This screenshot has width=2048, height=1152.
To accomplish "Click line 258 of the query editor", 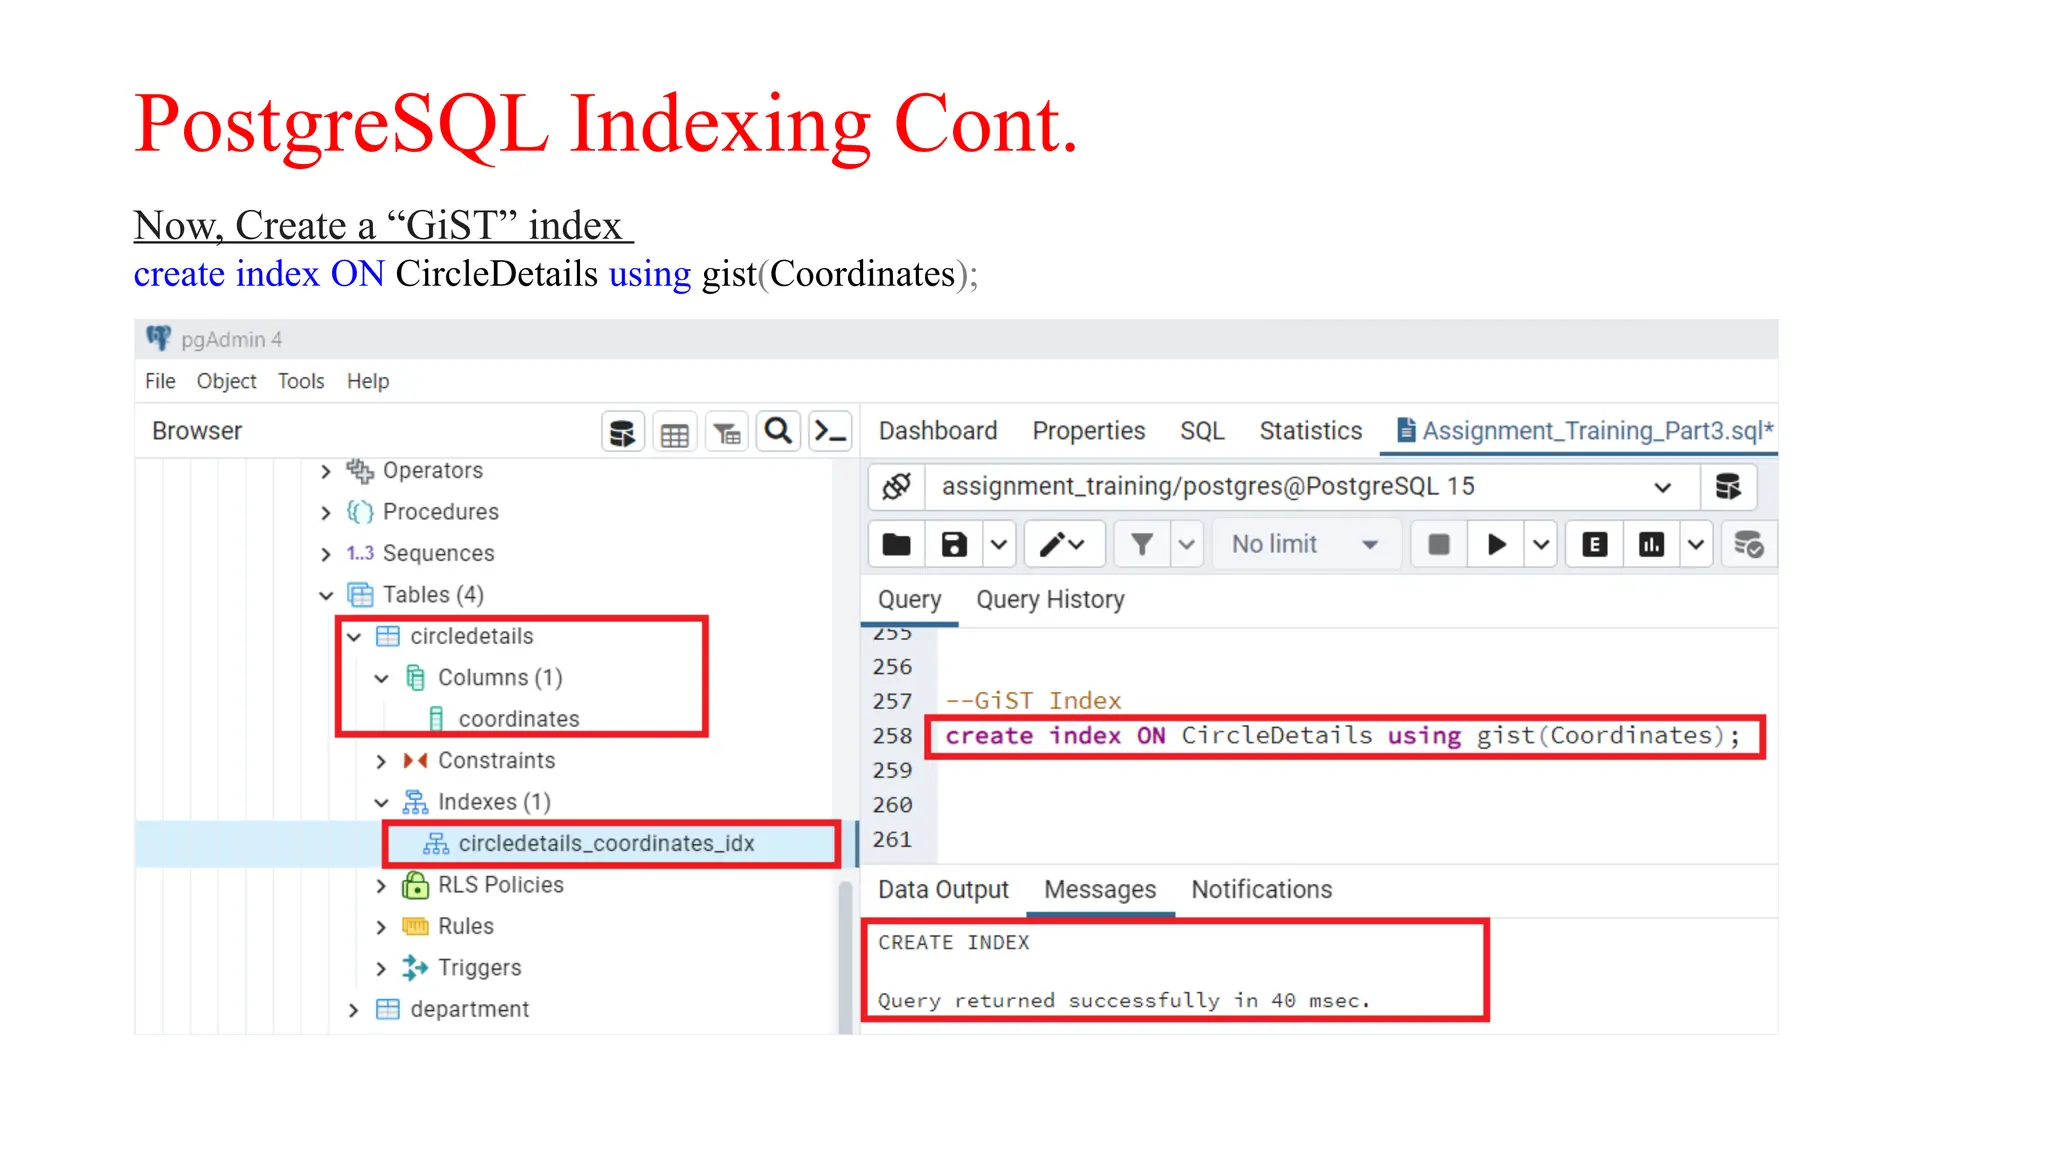I will point(1343,736).
